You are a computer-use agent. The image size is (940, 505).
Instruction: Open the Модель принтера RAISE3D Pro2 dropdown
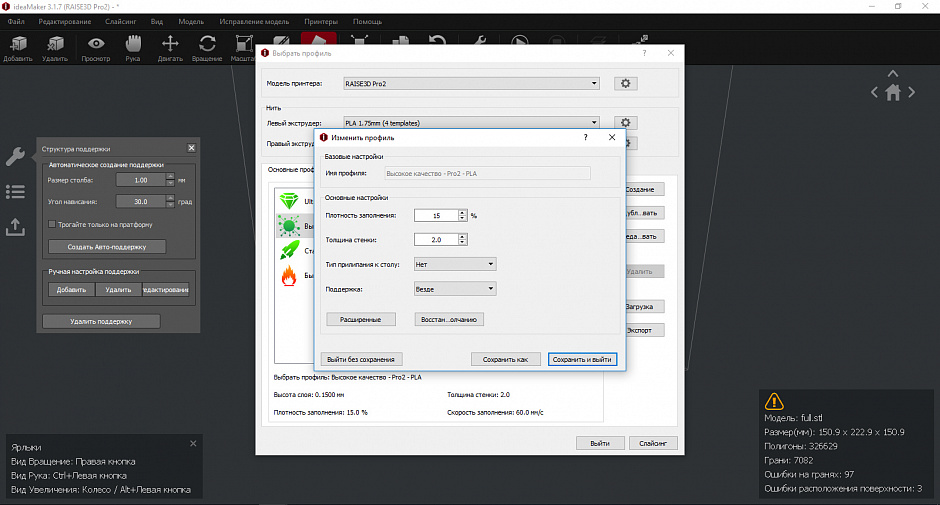click(471, 83)
